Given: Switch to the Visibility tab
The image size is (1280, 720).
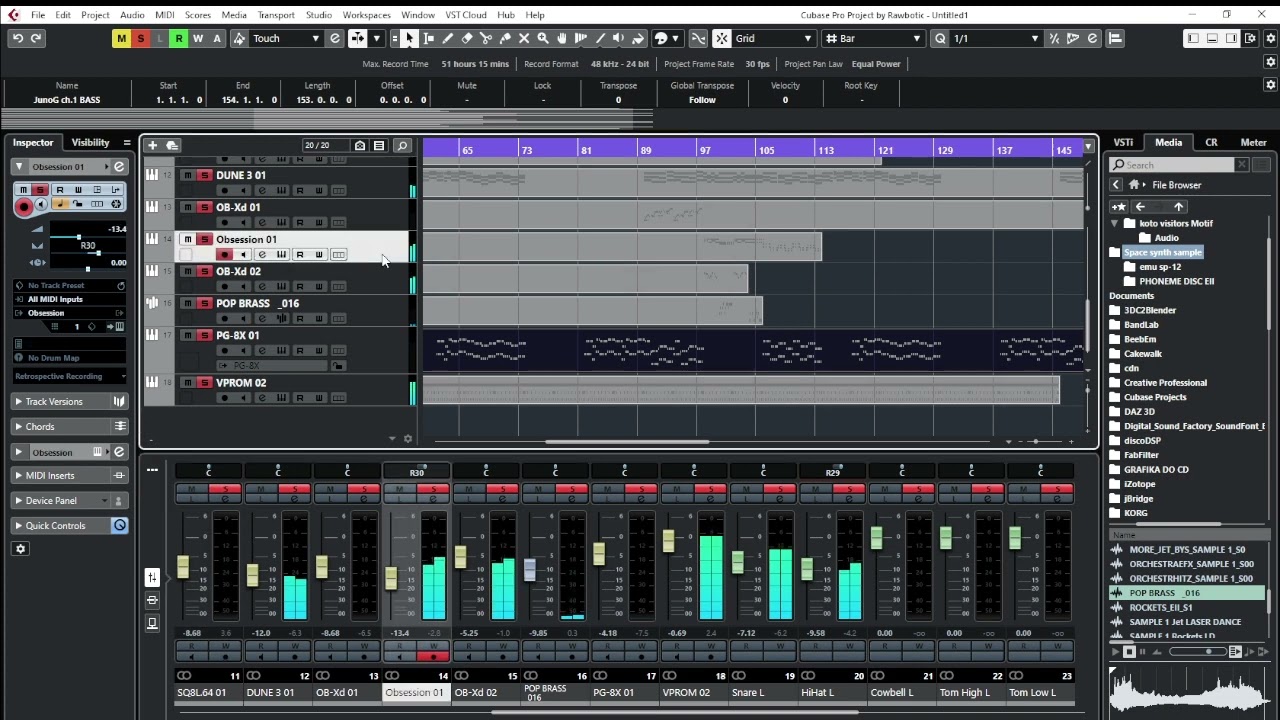Looking at the screenshot, I should coord(90,142).
